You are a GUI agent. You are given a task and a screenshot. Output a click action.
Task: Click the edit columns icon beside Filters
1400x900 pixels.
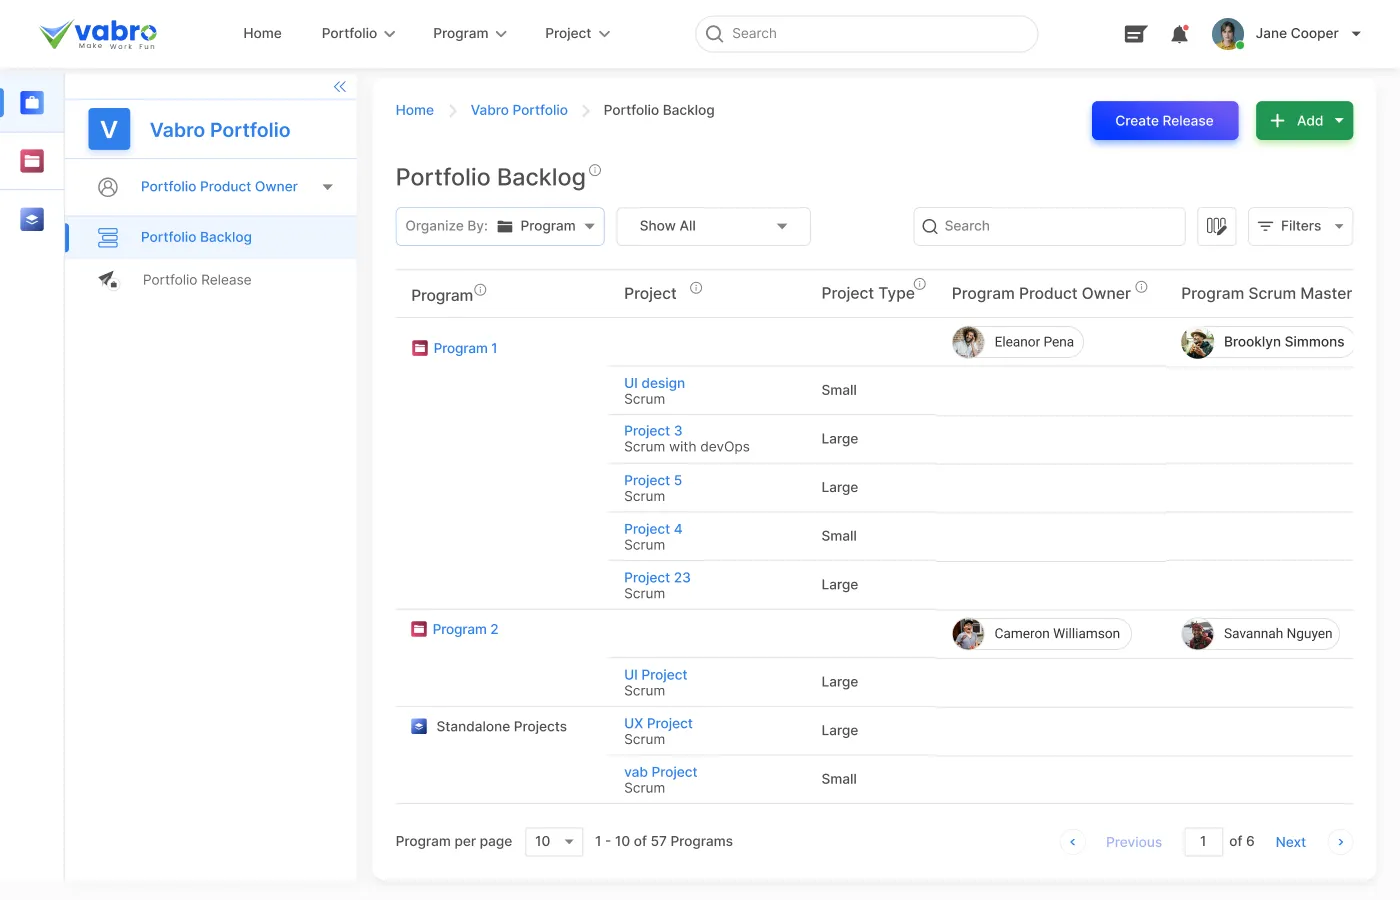click(x=1216, y=226)
